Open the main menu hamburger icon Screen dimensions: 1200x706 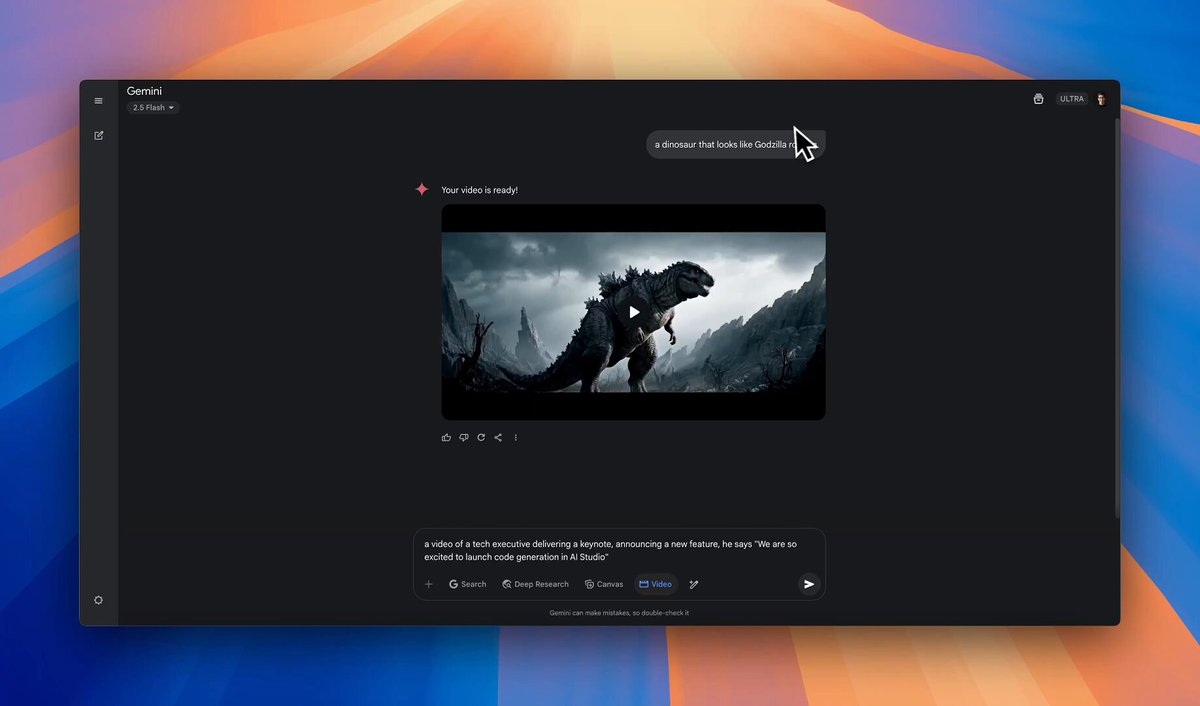tap(98, 100)
